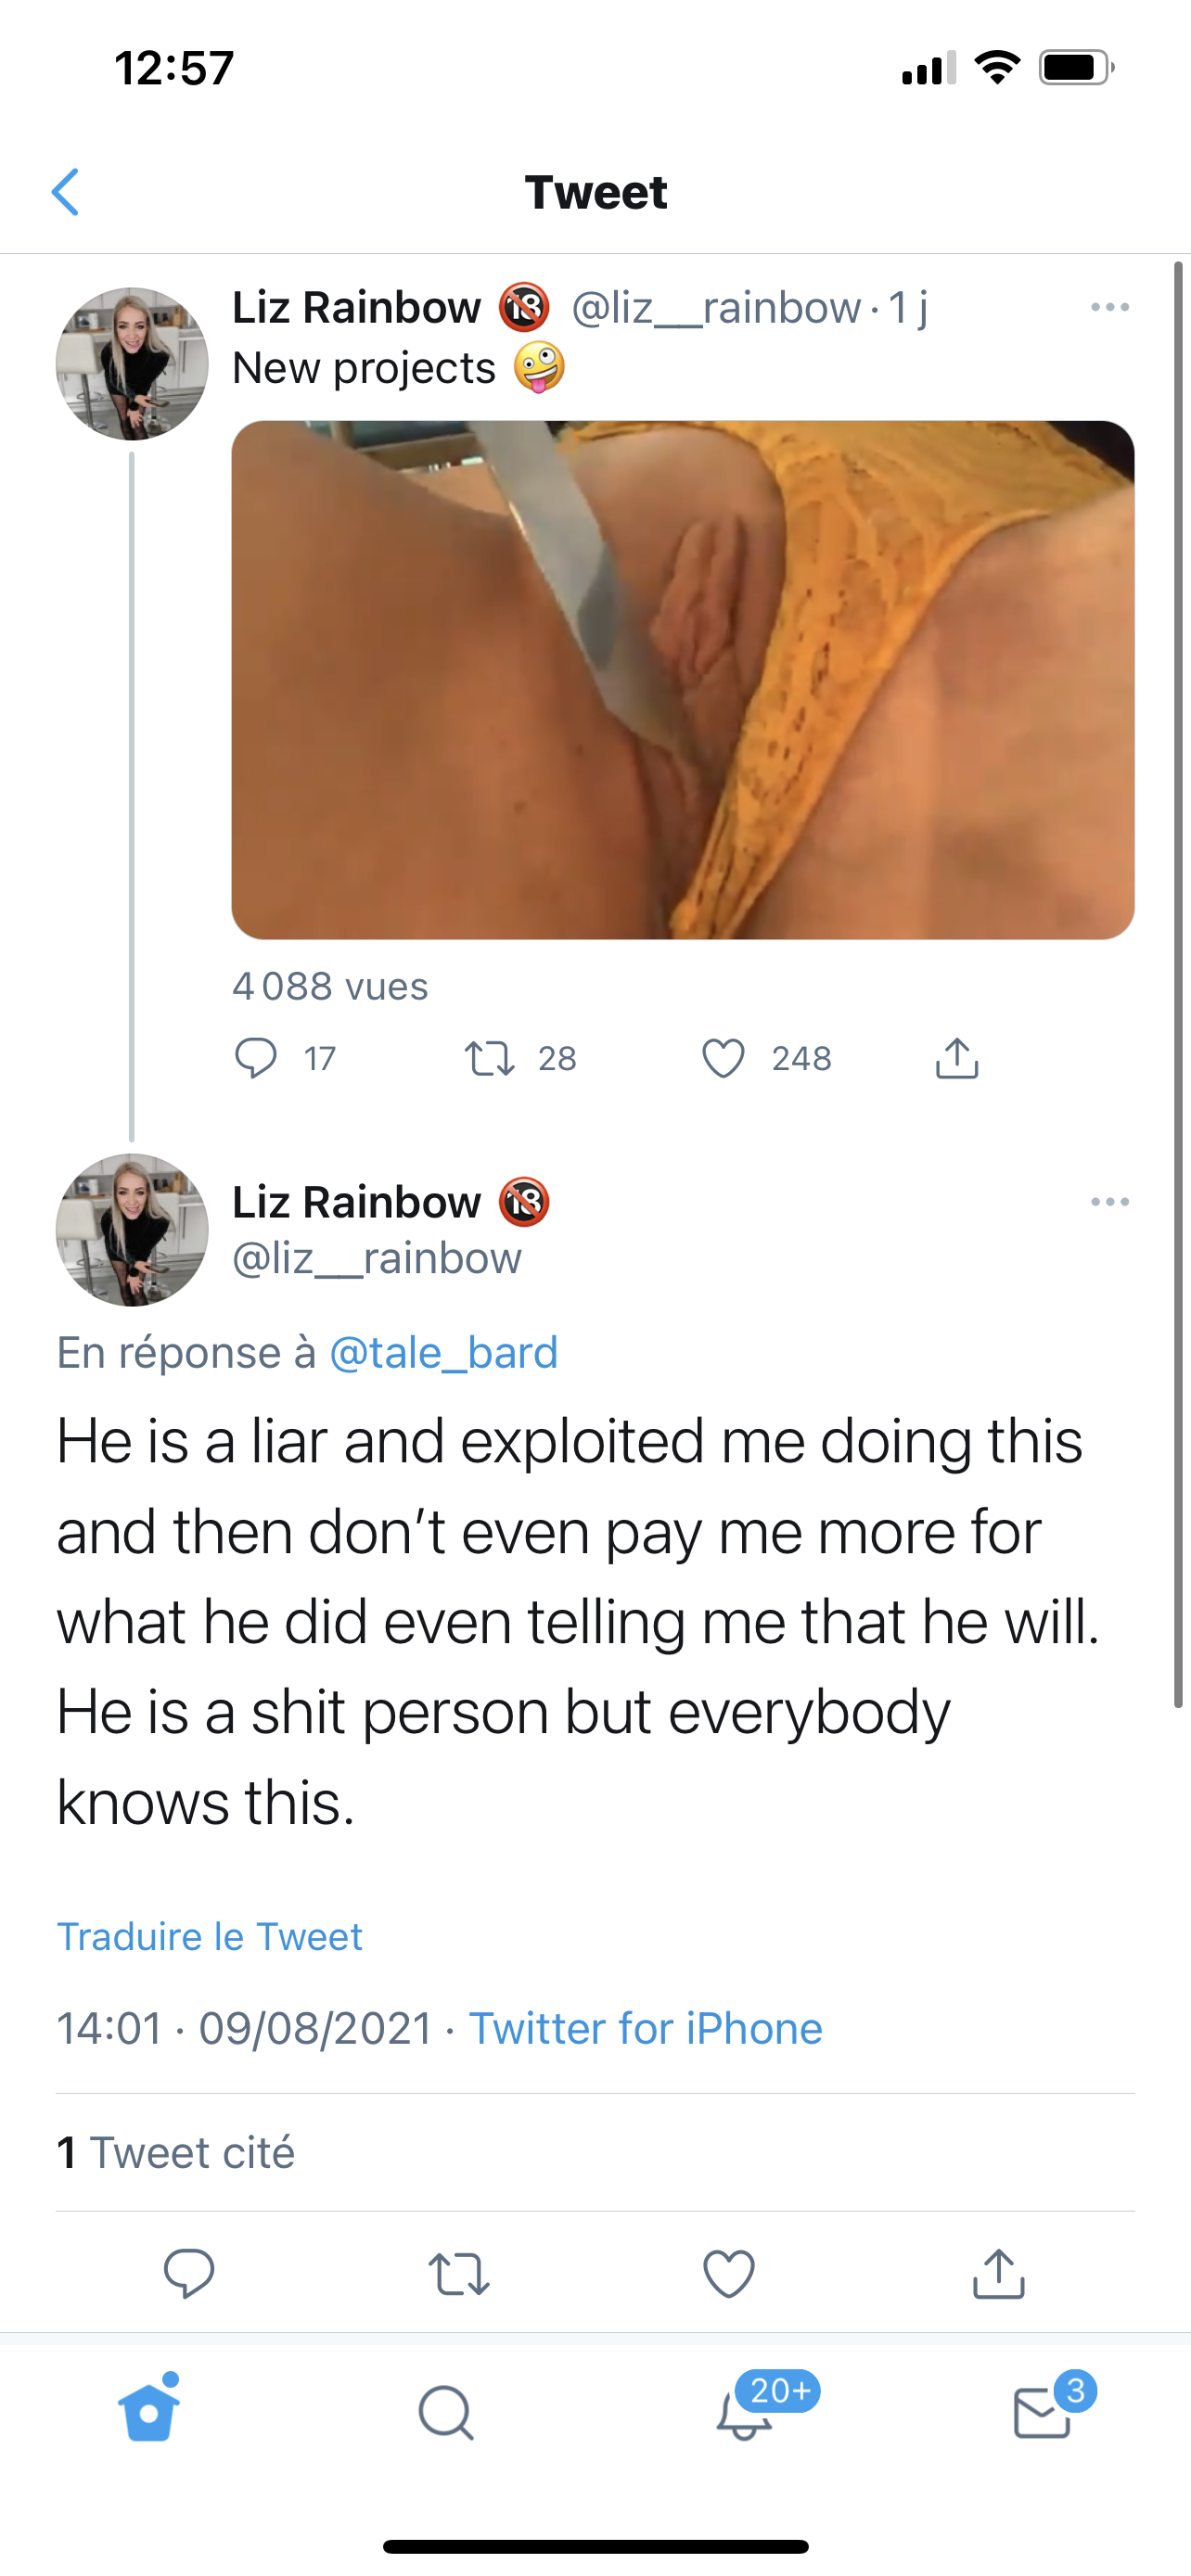Open the 'Twitter for iPhone' source link
Screen dimensions: 1191x2576
tap(645, 2029)
